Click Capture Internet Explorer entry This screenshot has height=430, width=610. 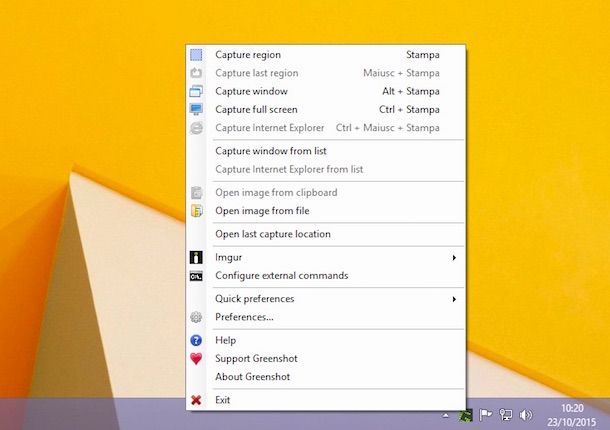[x=326, y=128]
